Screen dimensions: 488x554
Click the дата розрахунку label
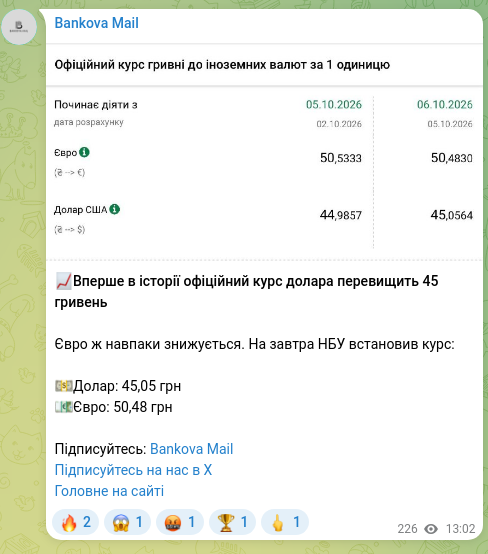[89, 122]
